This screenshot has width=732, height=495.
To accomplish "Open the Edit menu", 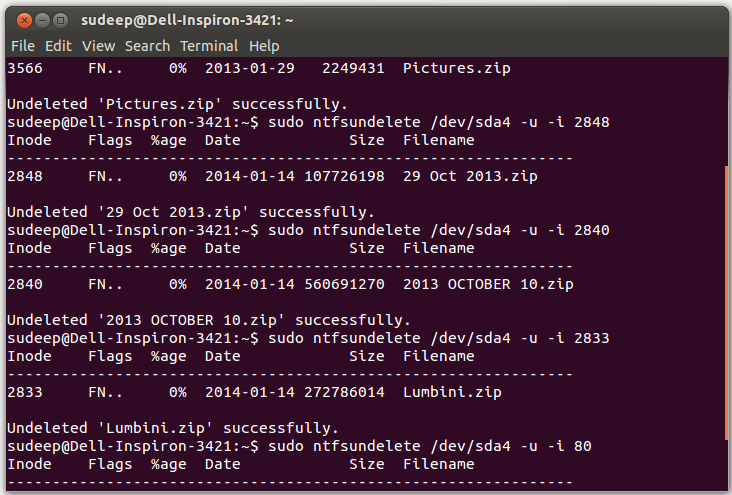I will coord(58,46).
